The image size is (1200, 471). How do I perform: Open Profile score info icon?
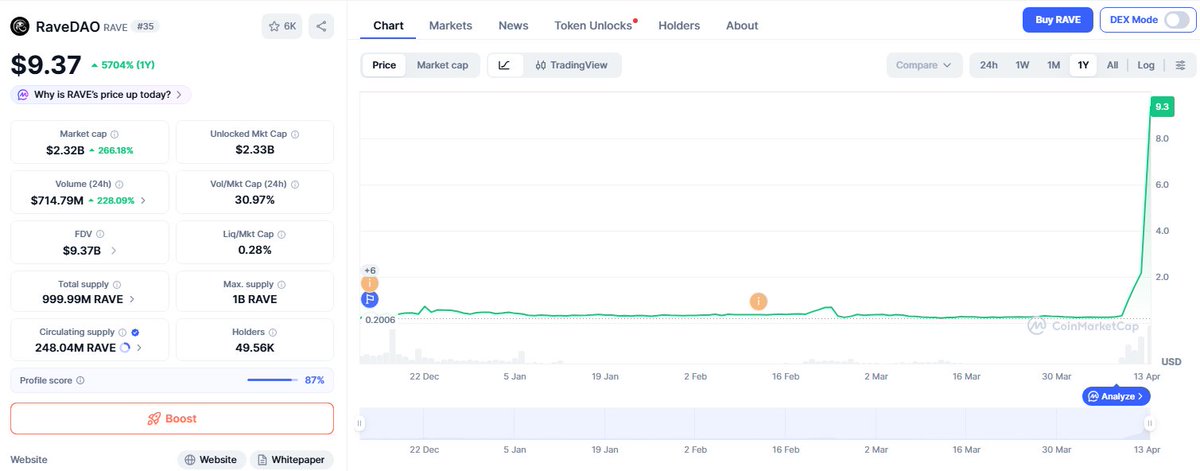tap(80, 380)
